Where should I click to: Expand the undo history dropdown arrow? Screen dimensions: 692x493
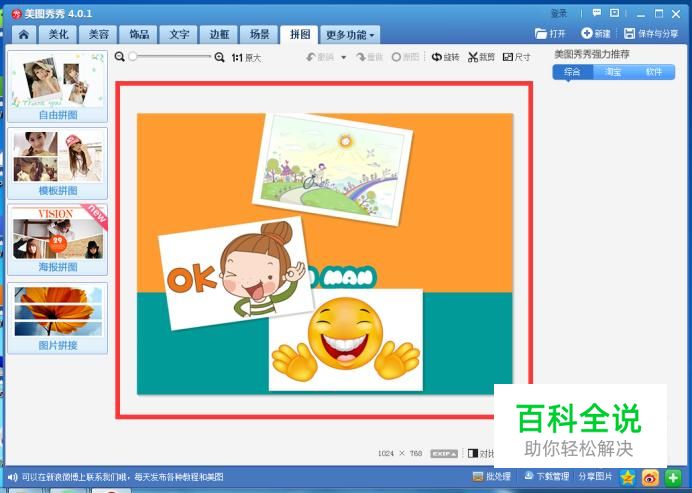click(343, 57)
